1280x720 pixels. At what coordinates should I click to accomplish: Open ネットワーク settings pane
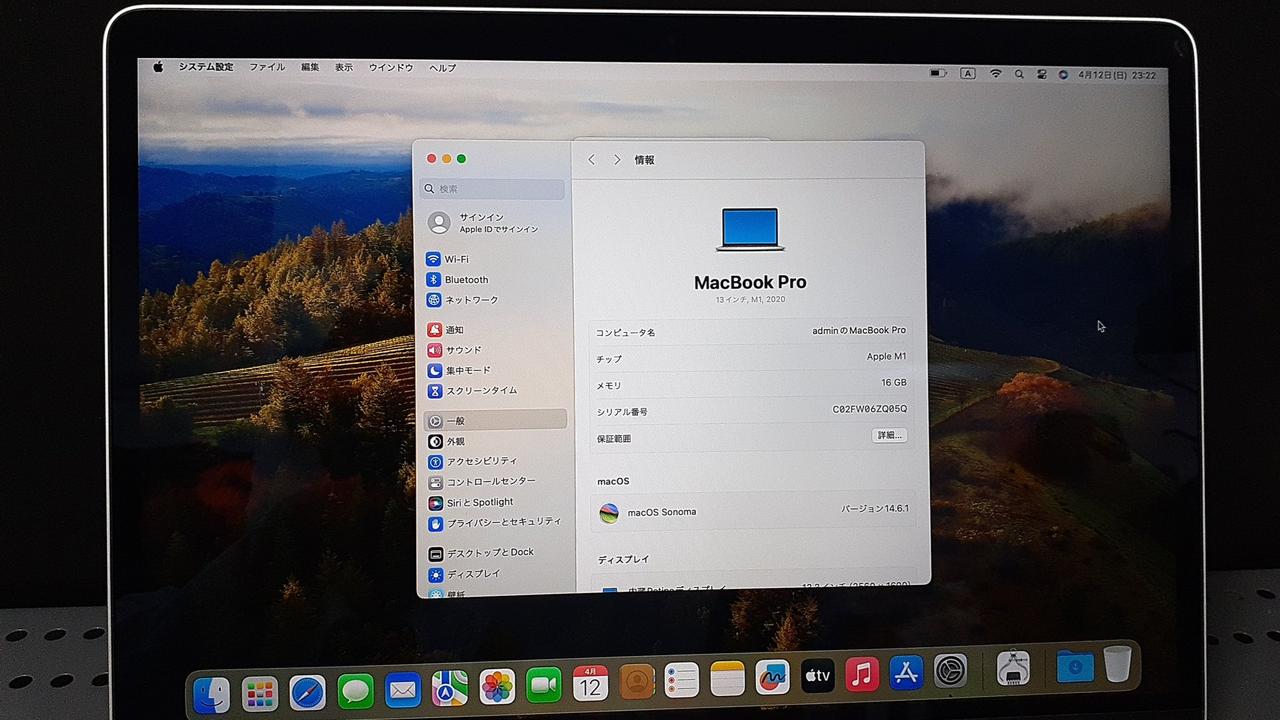[x=470, y=300]
